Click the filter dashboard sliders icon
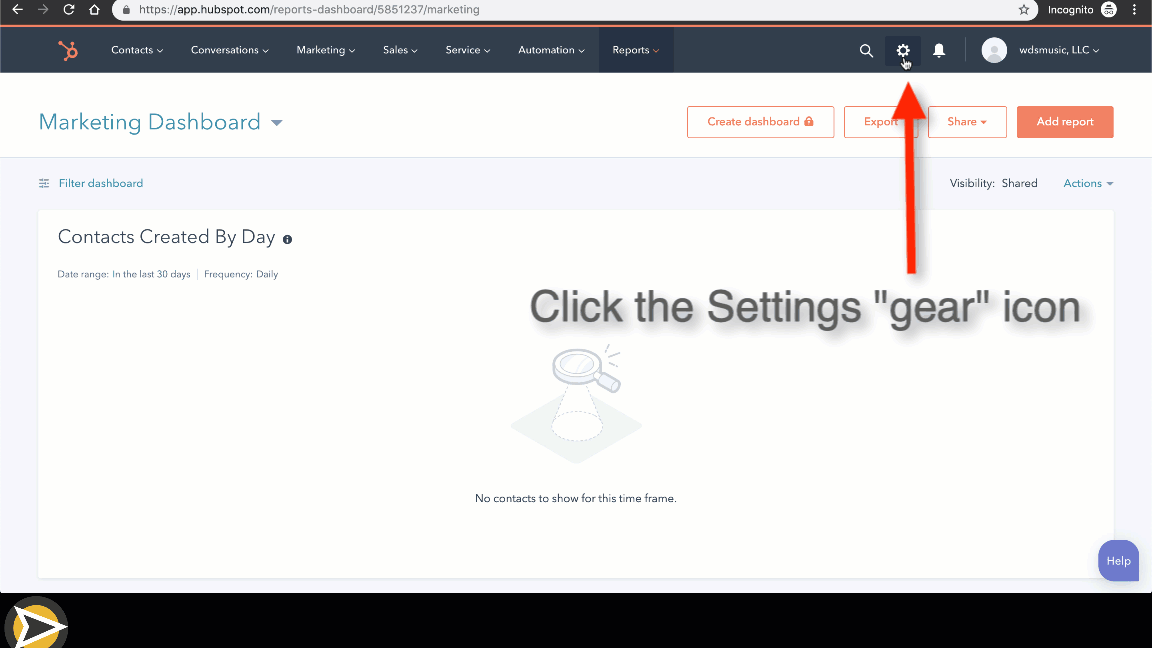The width and height of the screenshot is (1152, 648). pos(44,183)
